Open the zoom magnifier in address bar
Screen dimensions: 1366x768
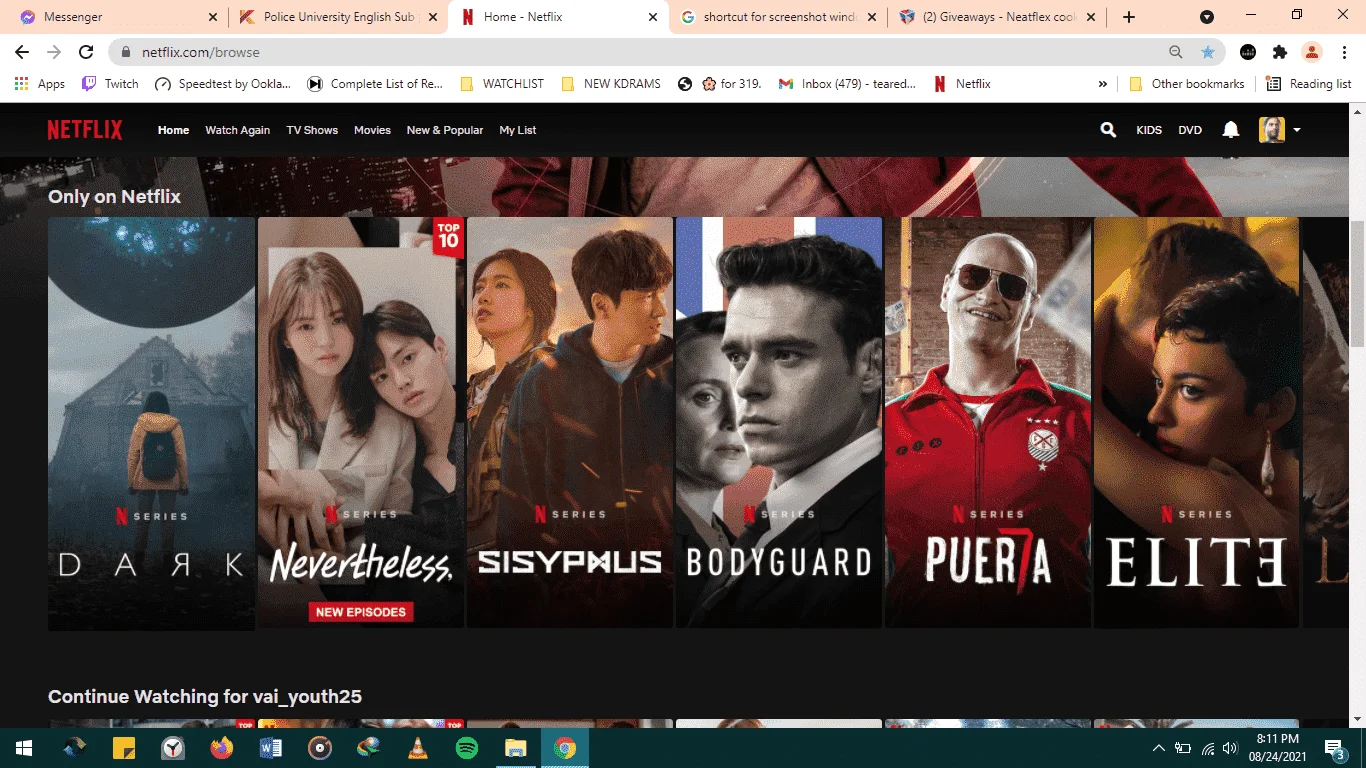1176,52
